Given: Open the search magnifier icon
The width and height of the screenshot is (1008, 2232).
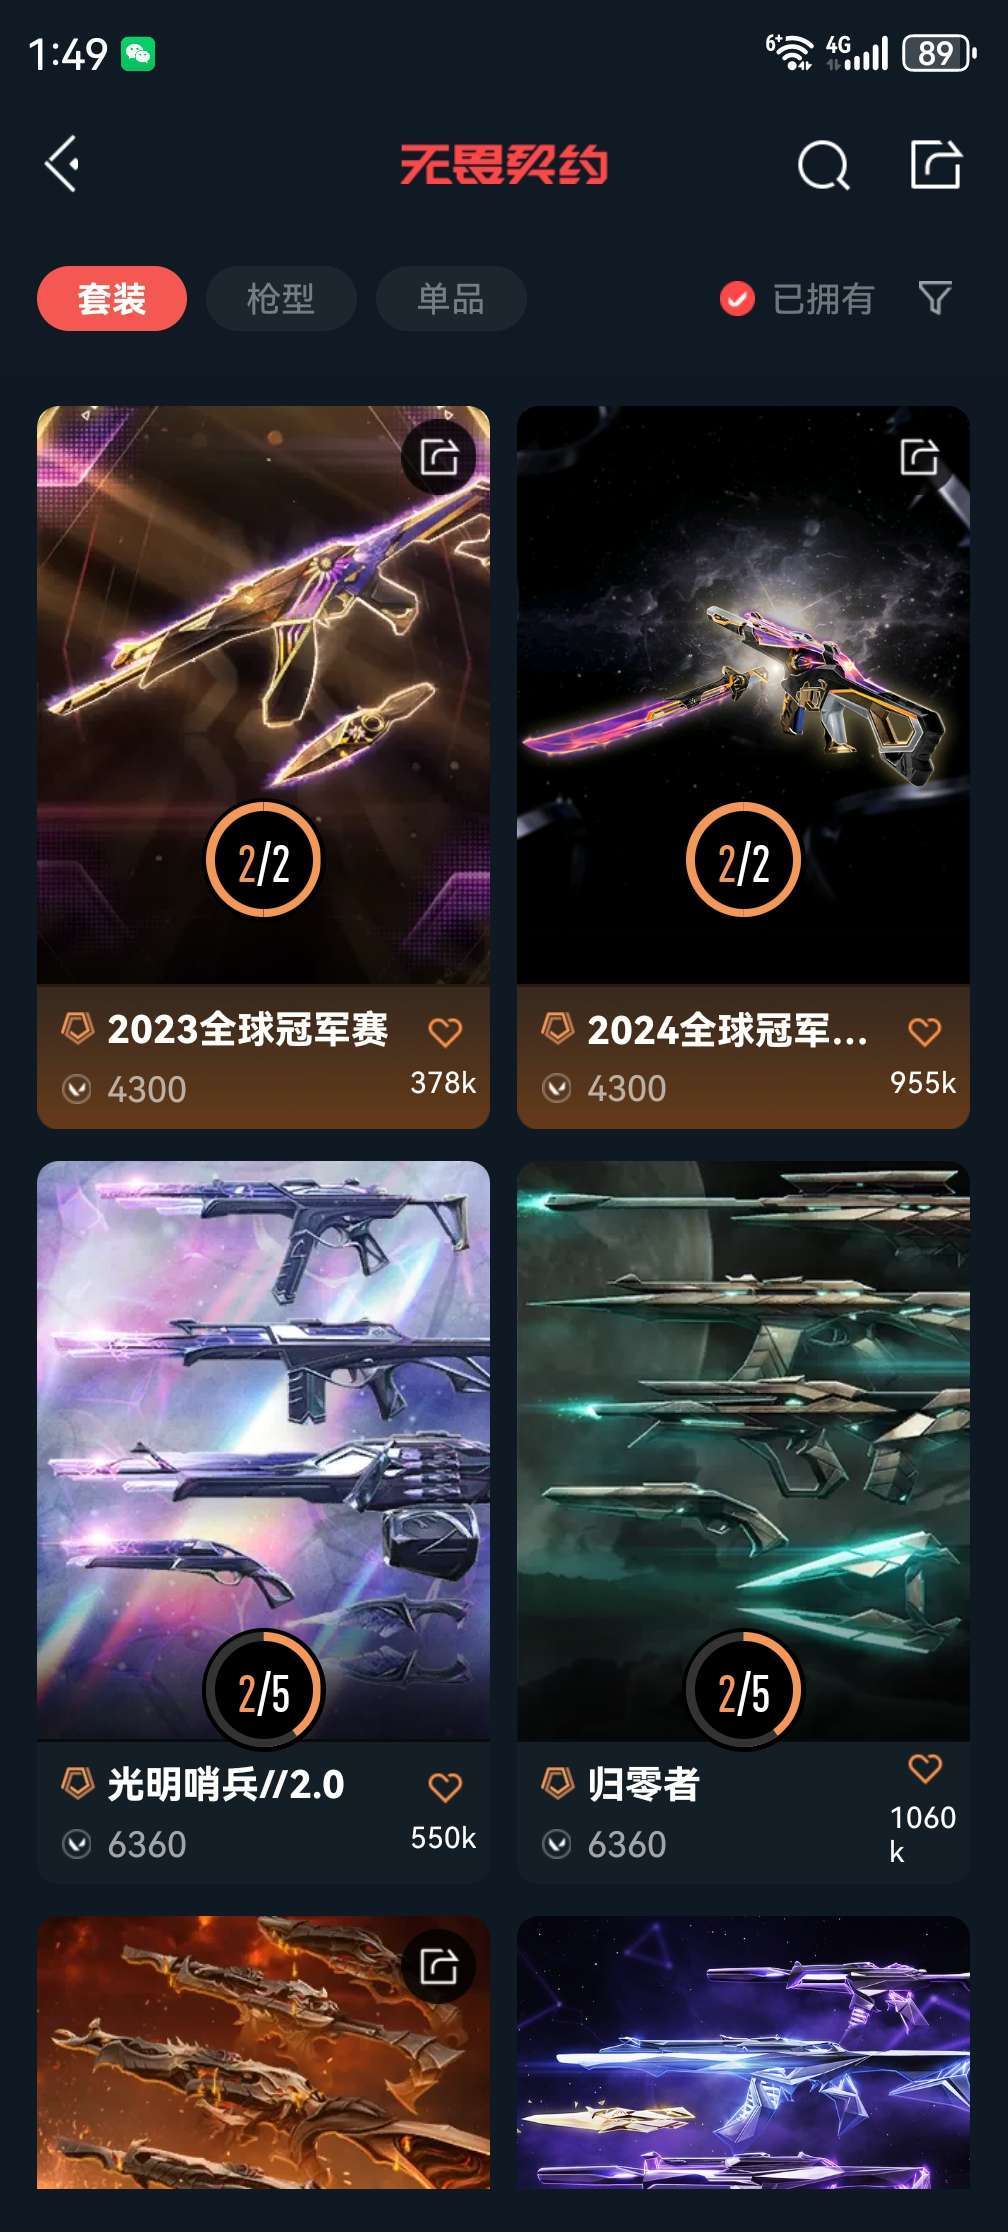Looking at the screenshot, I should (823, 165).
